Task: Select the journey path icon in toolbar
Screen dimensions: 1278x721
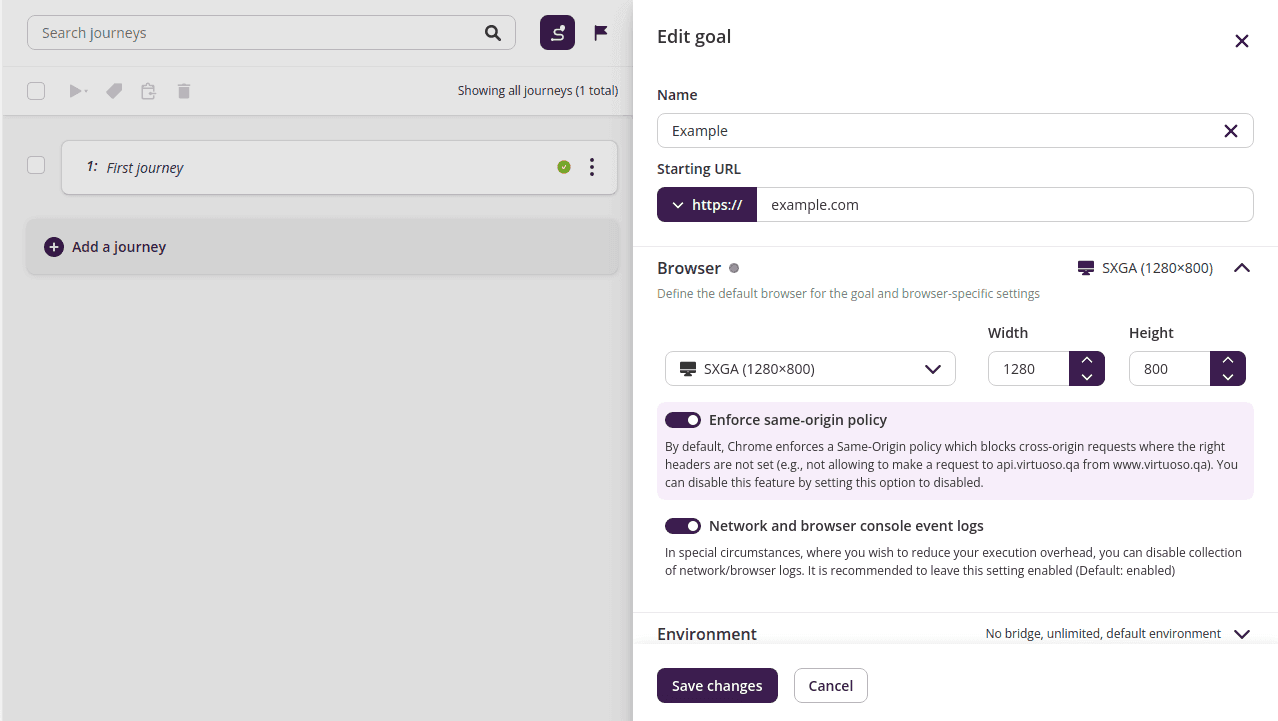Action: [557, 32]
